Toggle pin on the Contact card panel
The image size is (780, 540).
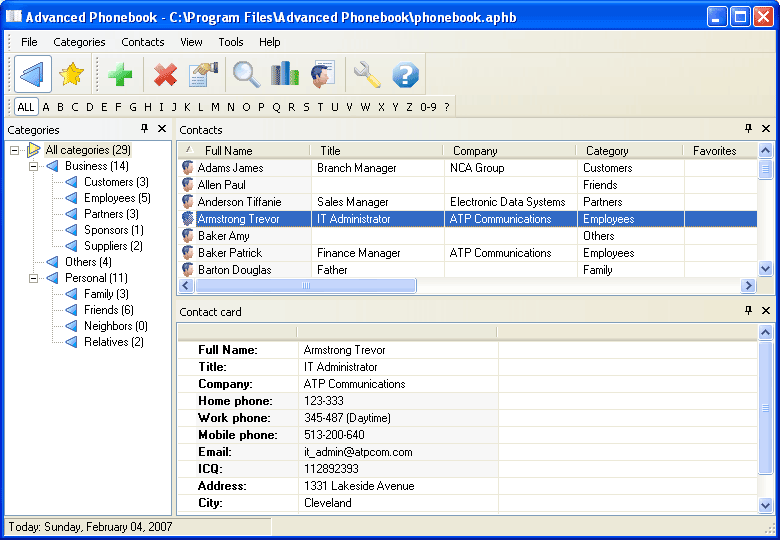pos(749,311)
